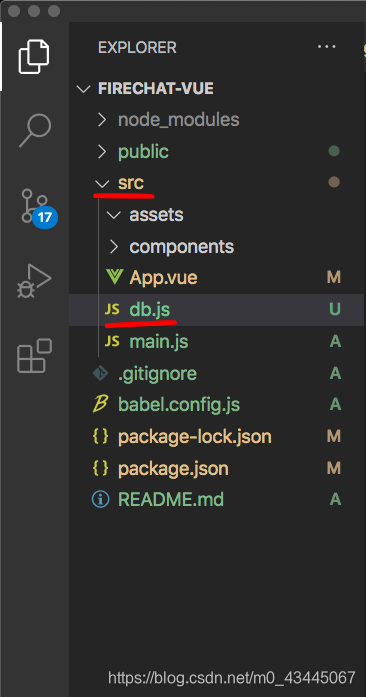Screen dimensions: 366x697
Task: Open the package.json file
Action: [x=216, y=468]
